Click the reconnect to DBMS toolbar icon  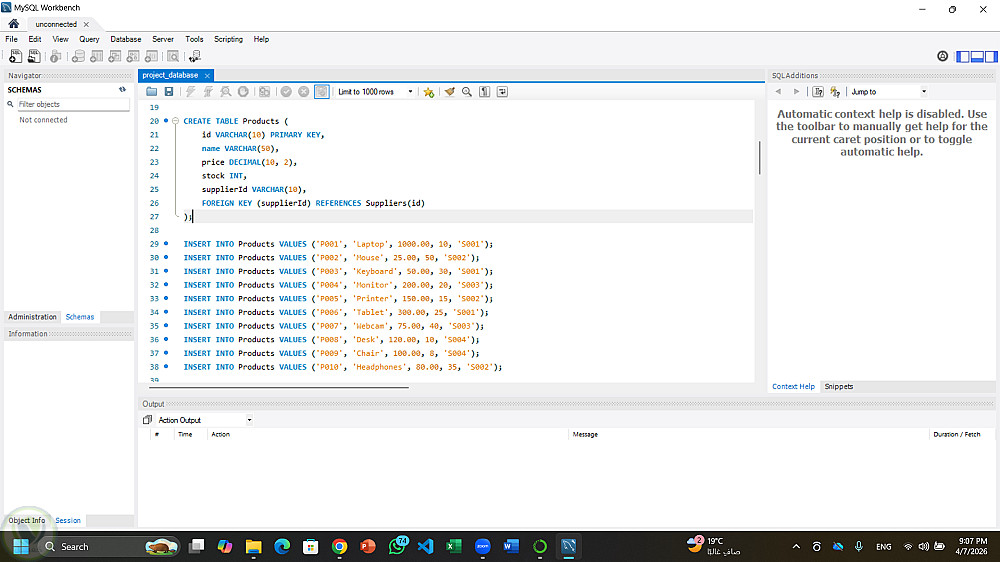tap(194, 57)
